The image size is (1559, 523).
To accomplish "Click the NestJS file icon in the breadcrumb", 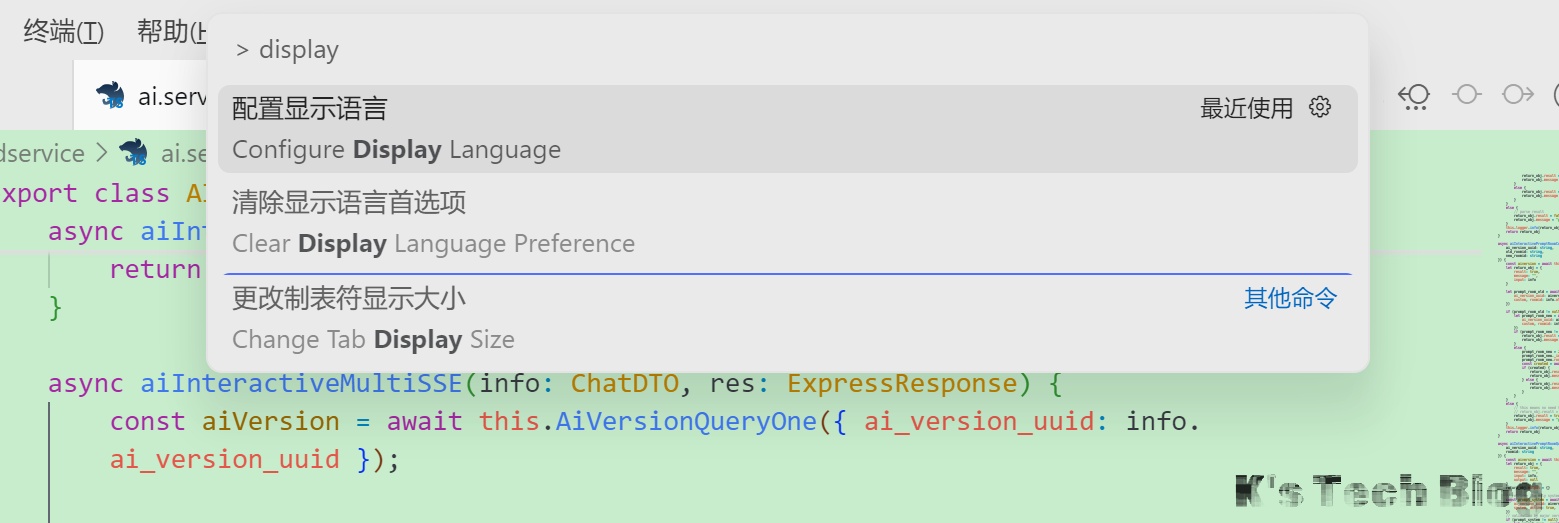I will tap(133, 153).
